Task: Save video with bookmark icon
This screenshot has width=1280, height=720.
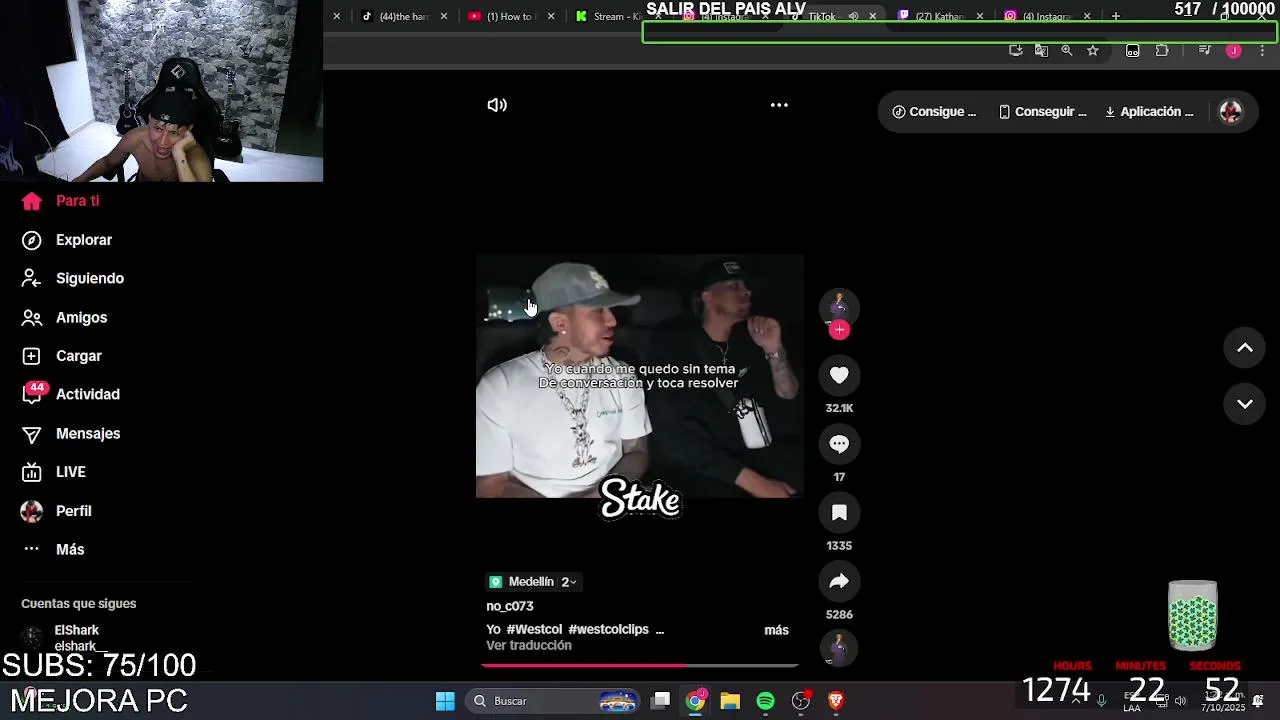Action: (x=839, y=513)
